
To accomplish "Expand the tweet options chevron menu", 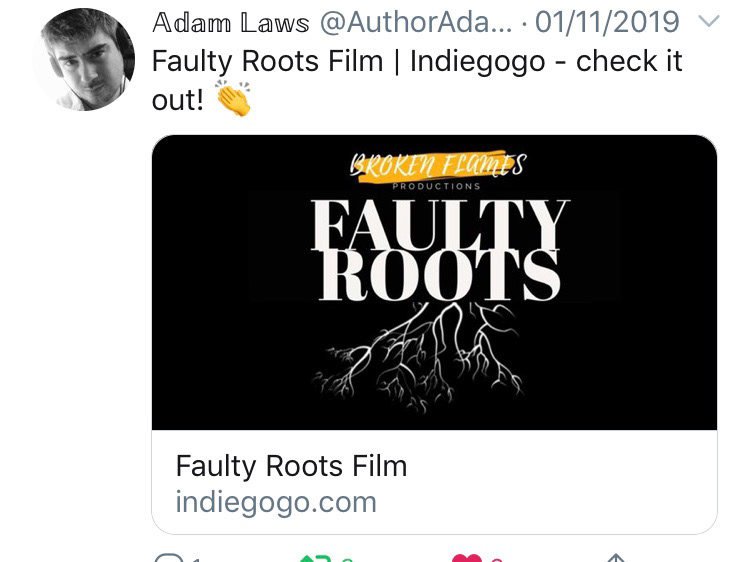I will pyautogui.click(x=709, y=22).
